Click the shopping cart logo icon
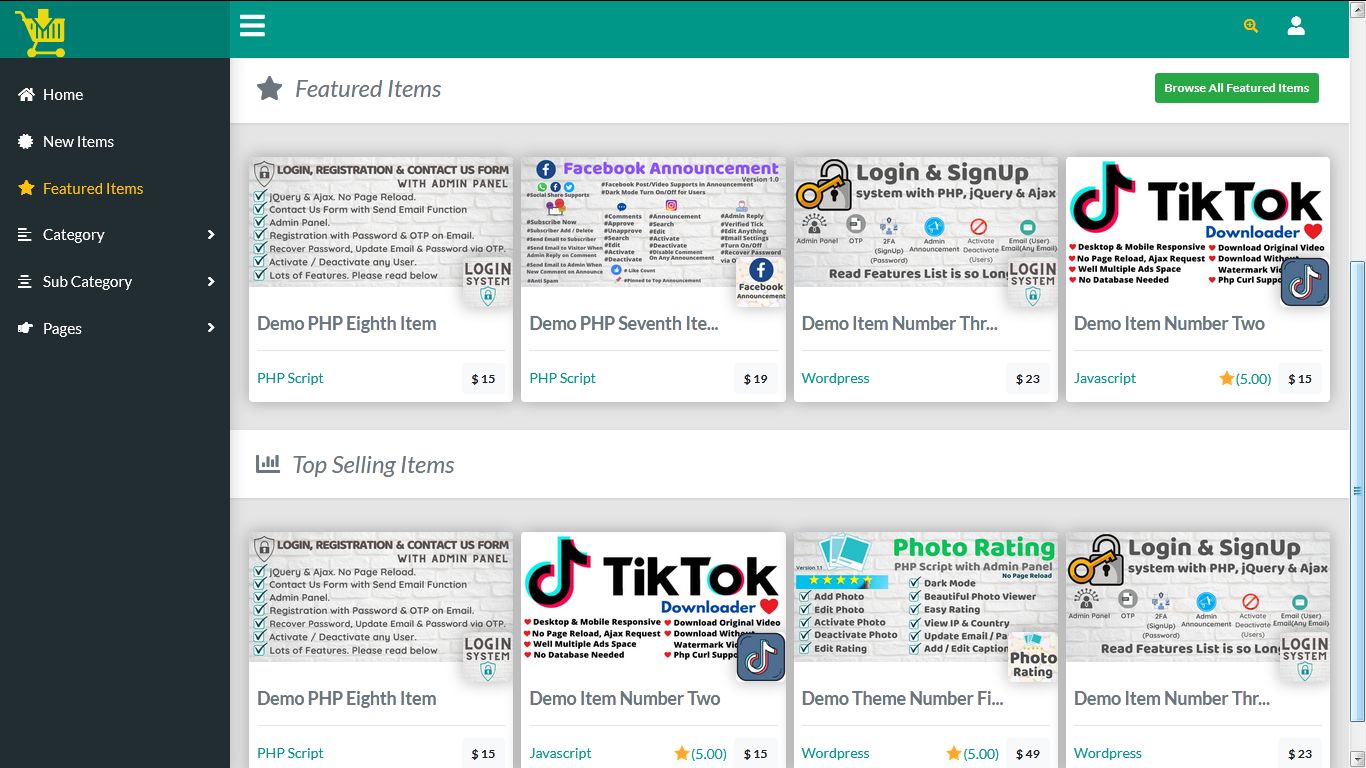Screen dimensions: 1366x768 coord(41,32)
